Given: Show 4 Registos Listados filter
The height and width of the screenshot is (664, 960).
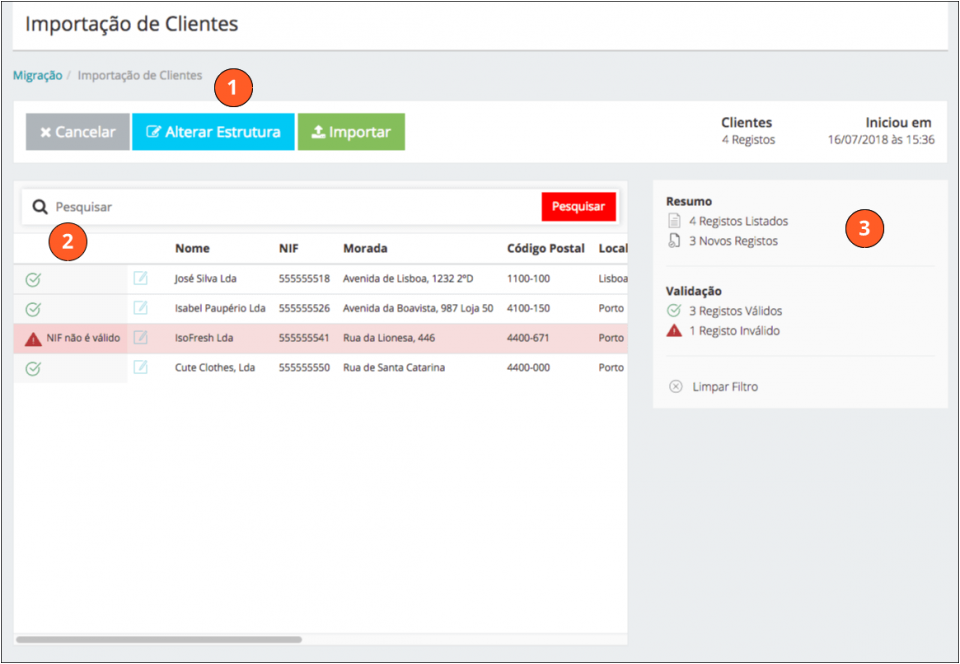Looking at the screenshot, I should click(738, 221).
